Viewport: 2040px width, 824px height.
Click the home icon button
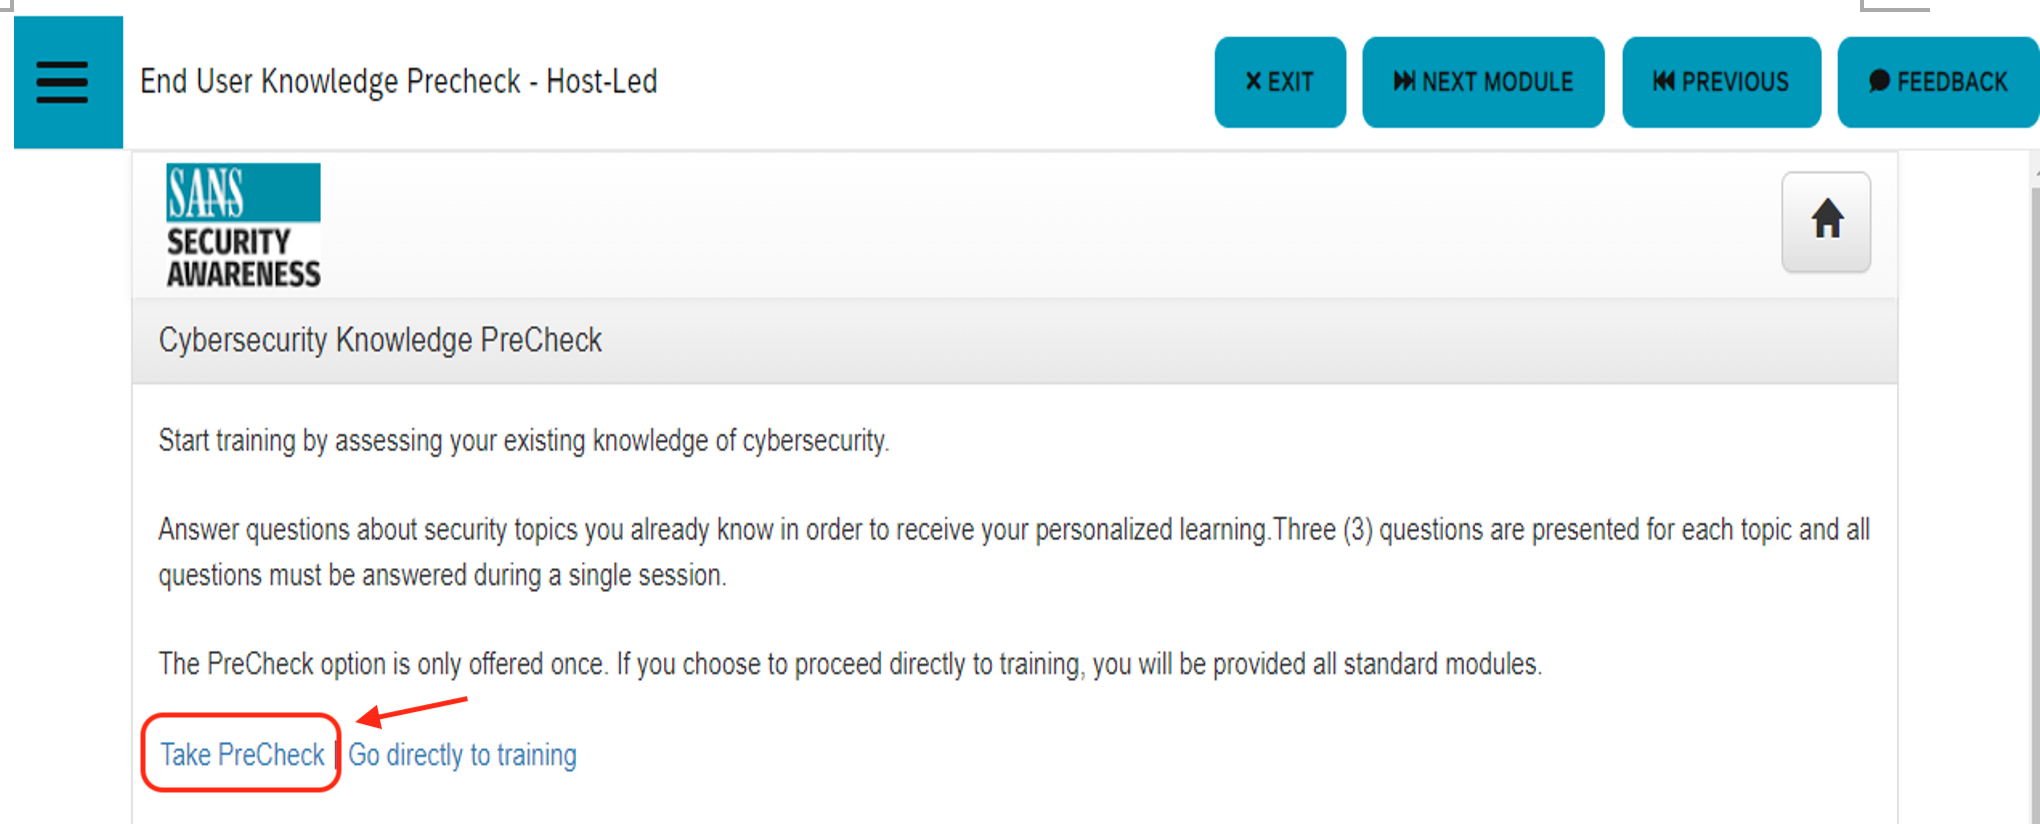coord(1826,221)
